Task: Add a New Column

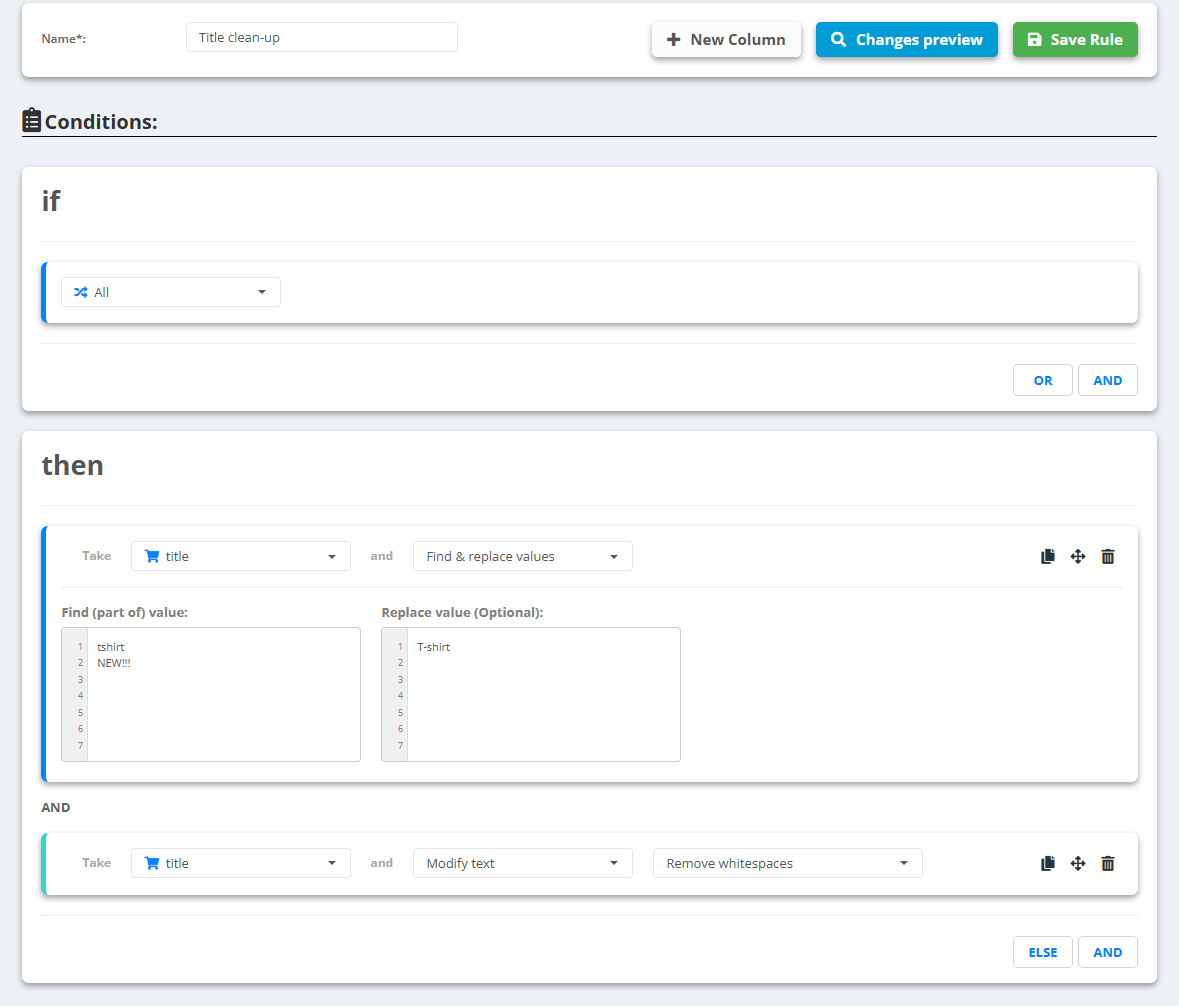Action: [726, 39]
